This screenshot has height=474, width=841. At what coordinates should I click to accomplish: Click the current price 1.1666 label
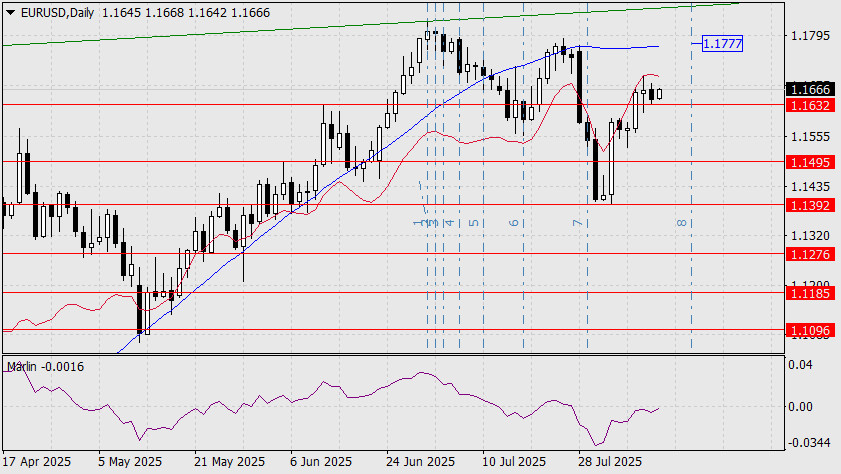810,89
